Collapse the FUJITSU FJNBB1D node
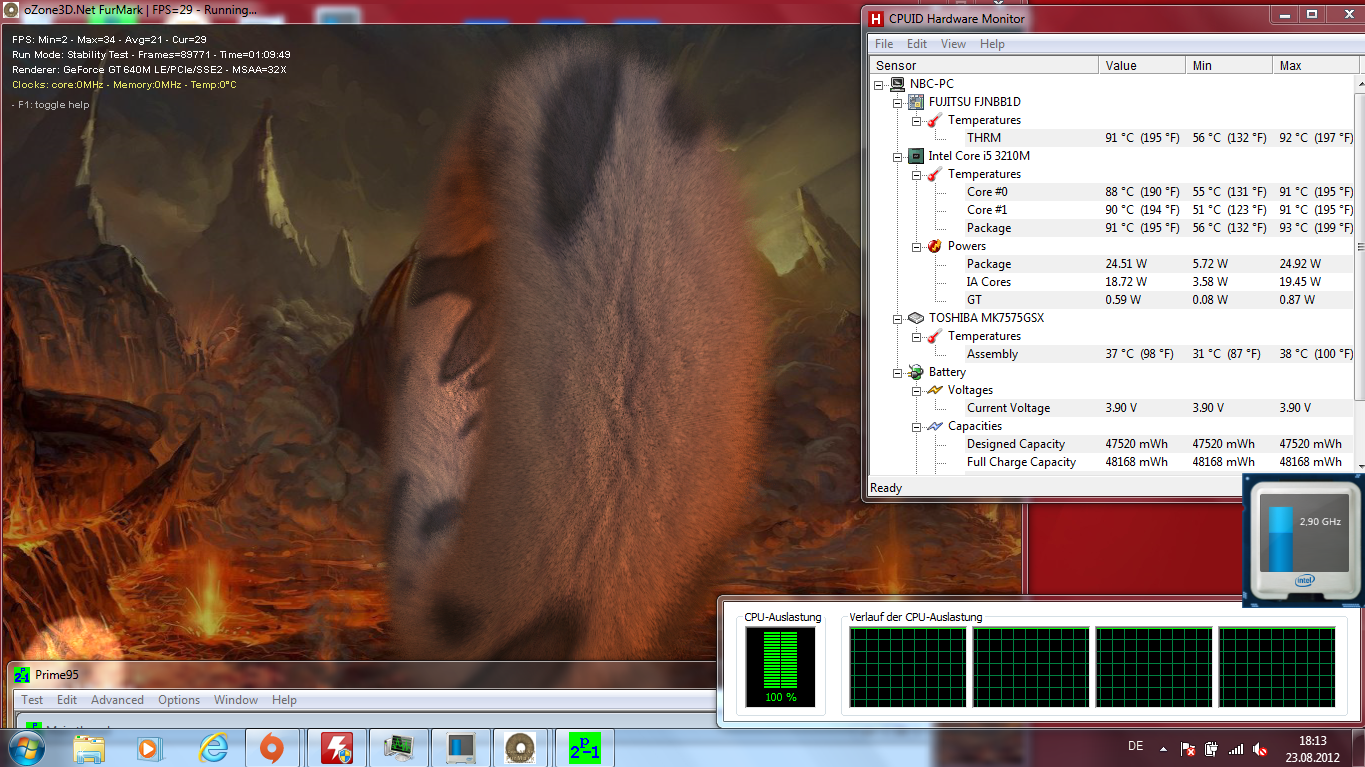Viewport: 1365px width, 767px height. tap(898, 102)
